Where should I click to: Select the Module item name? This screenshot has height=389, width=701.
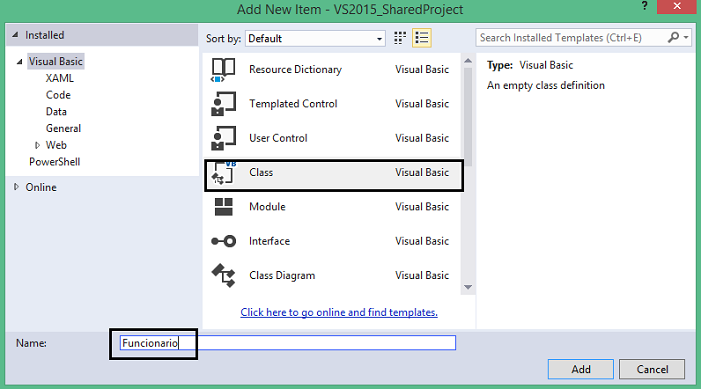click(x=267, y=207)
